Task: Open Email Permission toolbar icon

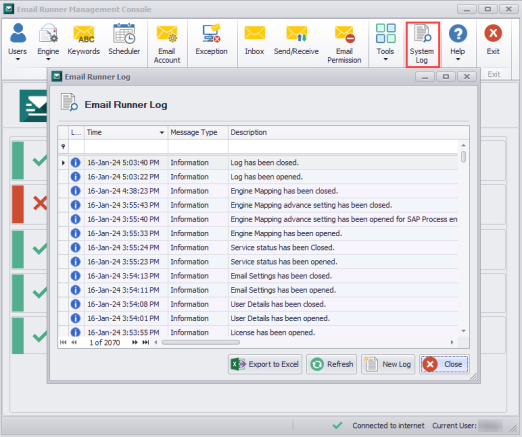Action: tap(344, 34)
